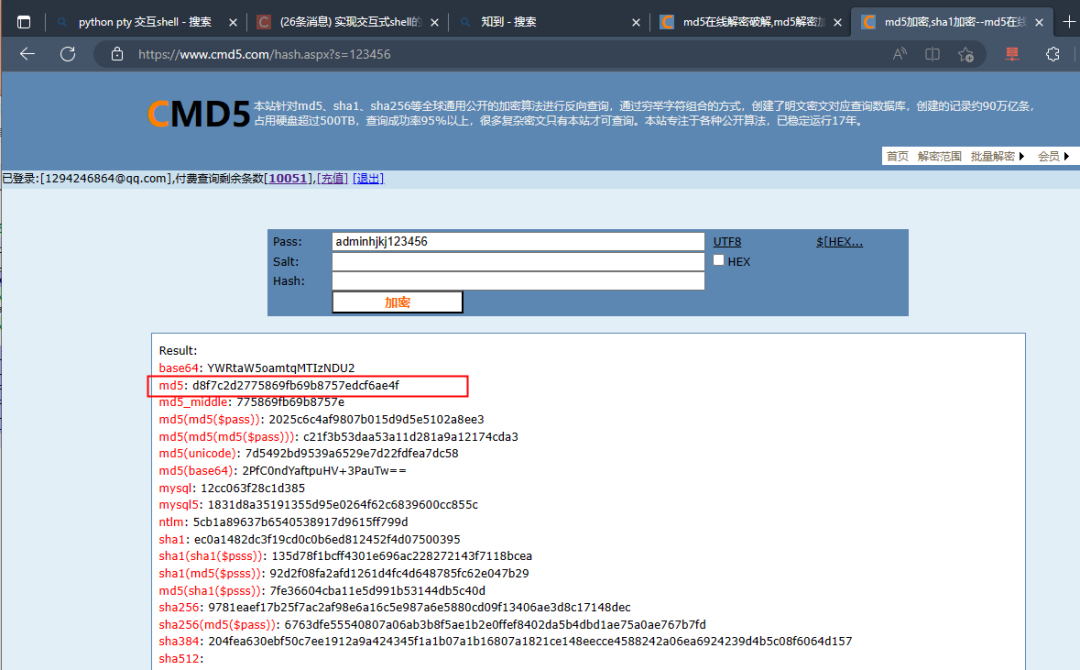Close the python pty shell tab

point(233,23)
